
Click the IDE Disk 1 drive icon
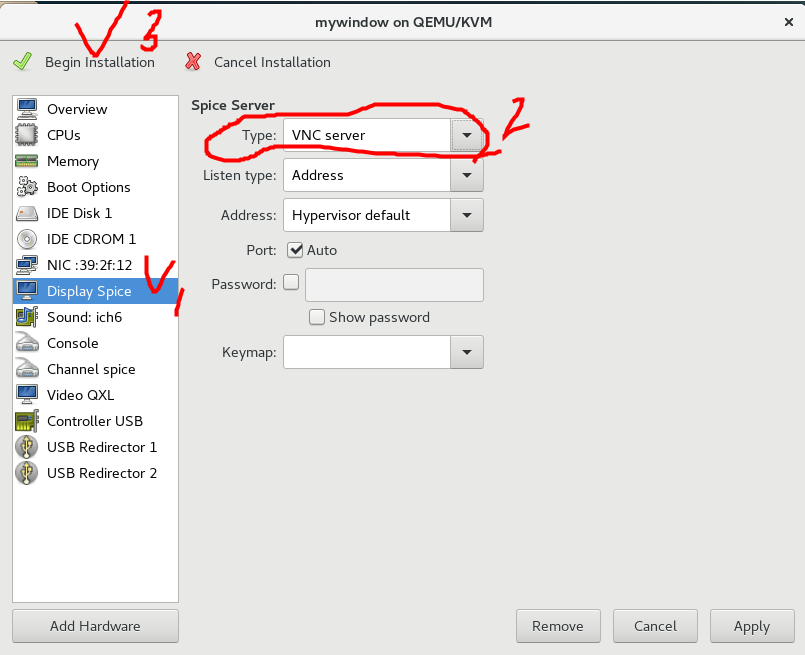(x=27, y=213)
